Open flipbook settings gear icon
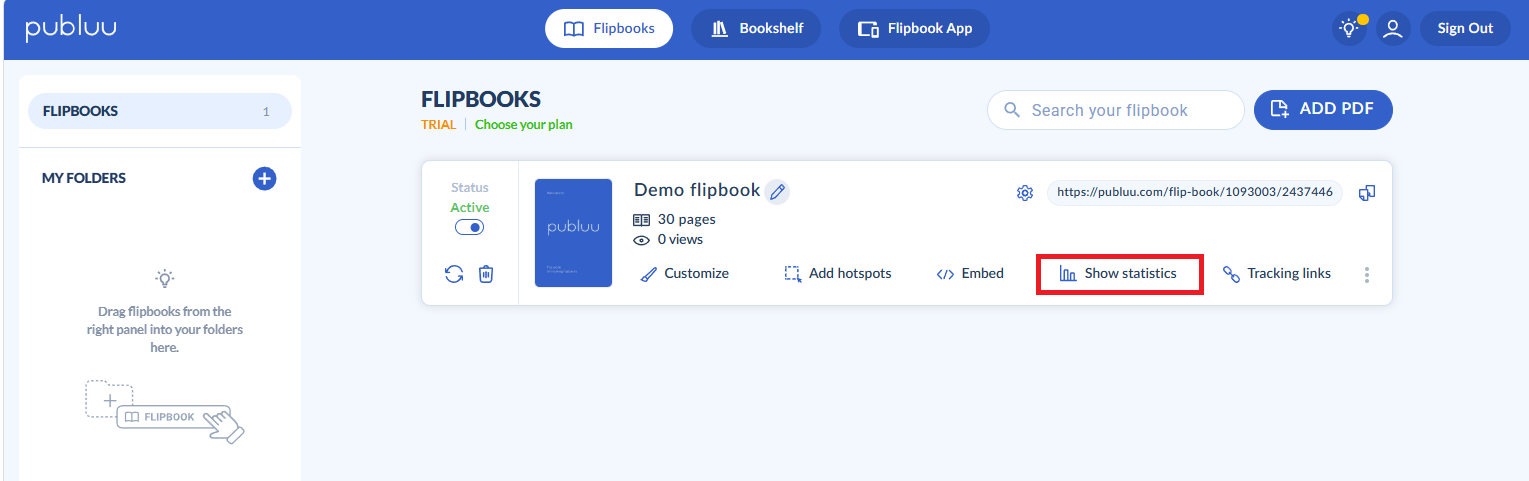This screenshot has height=481, width=1529. click(x=1024, y=193)
